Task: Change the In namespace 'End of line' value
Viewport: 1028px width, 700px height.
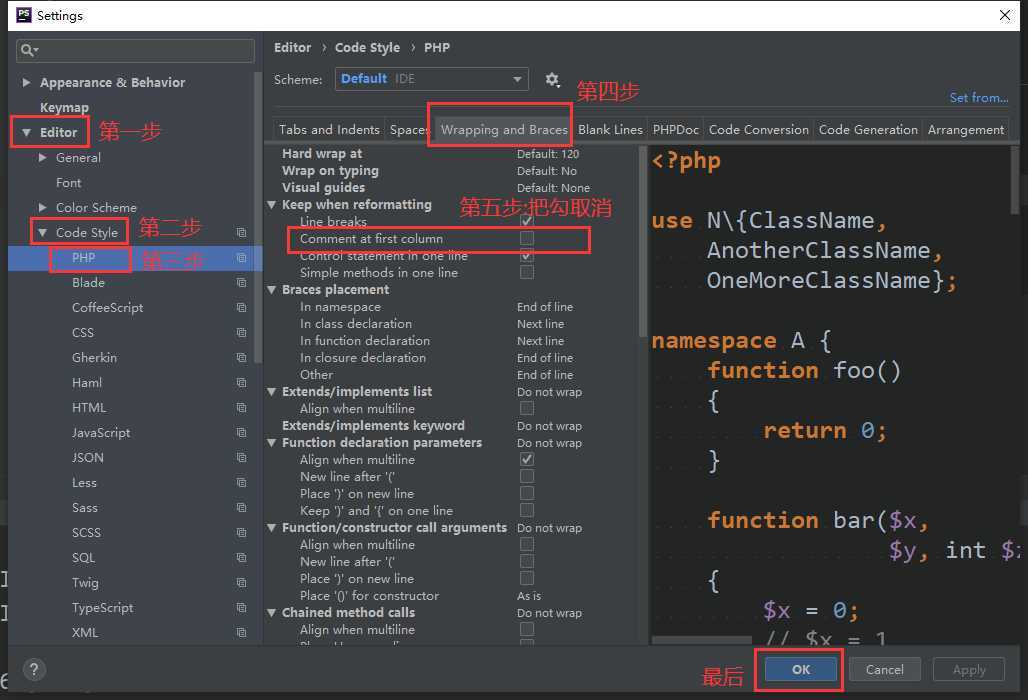Action: (545, 307)
